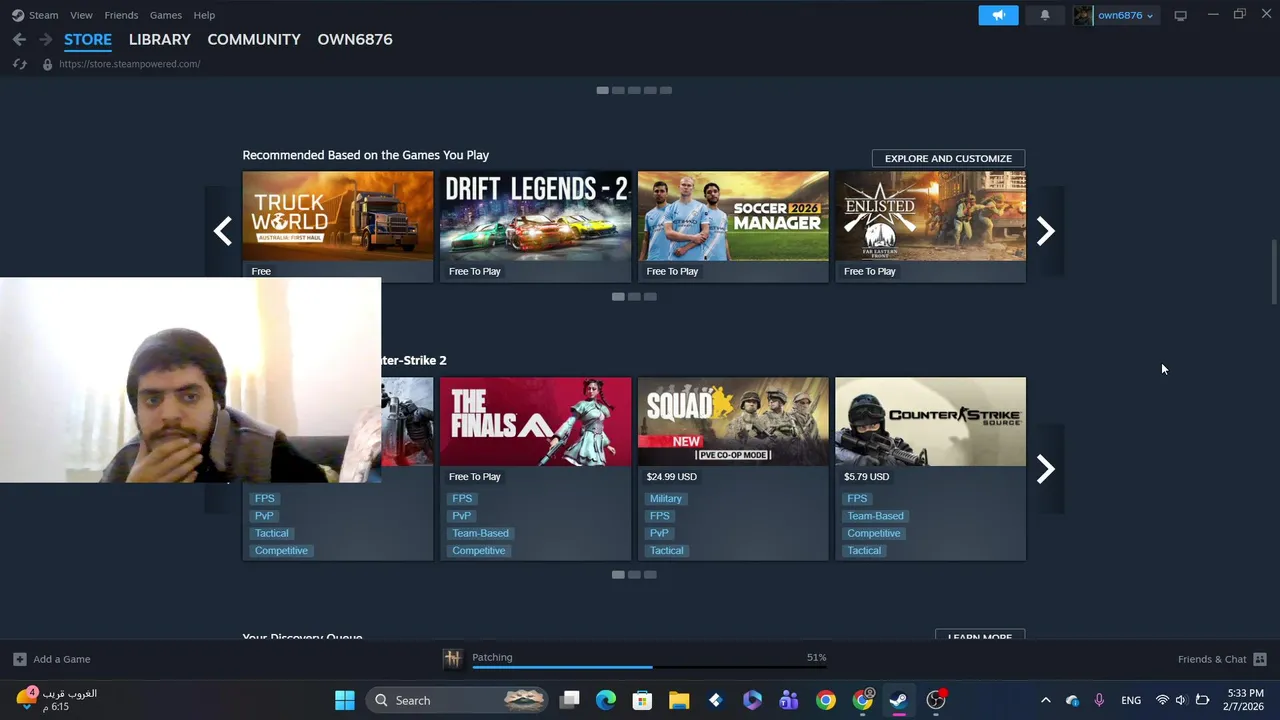Open the View menu

[x=81, y=15]
